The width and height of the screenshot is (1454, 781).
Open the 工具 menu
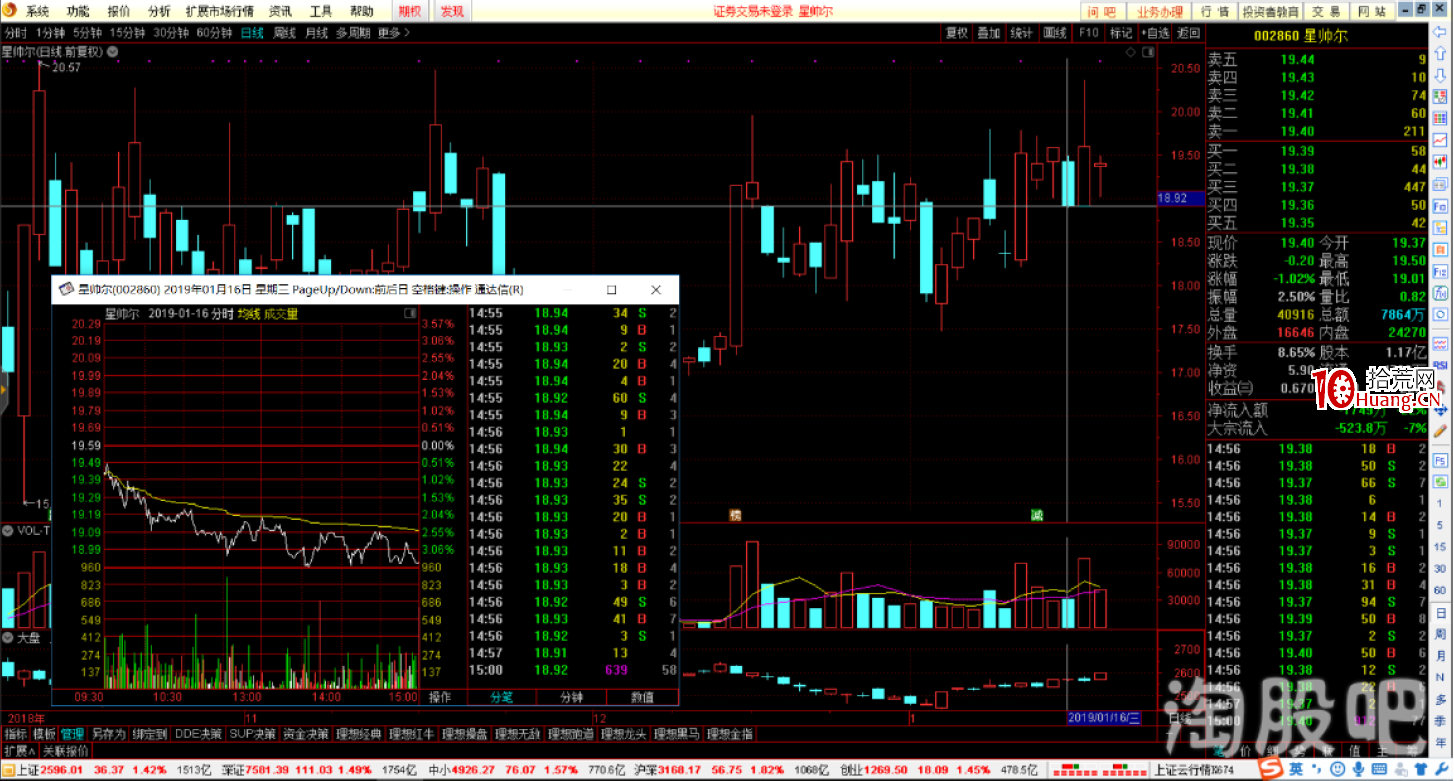click(321, 12)
